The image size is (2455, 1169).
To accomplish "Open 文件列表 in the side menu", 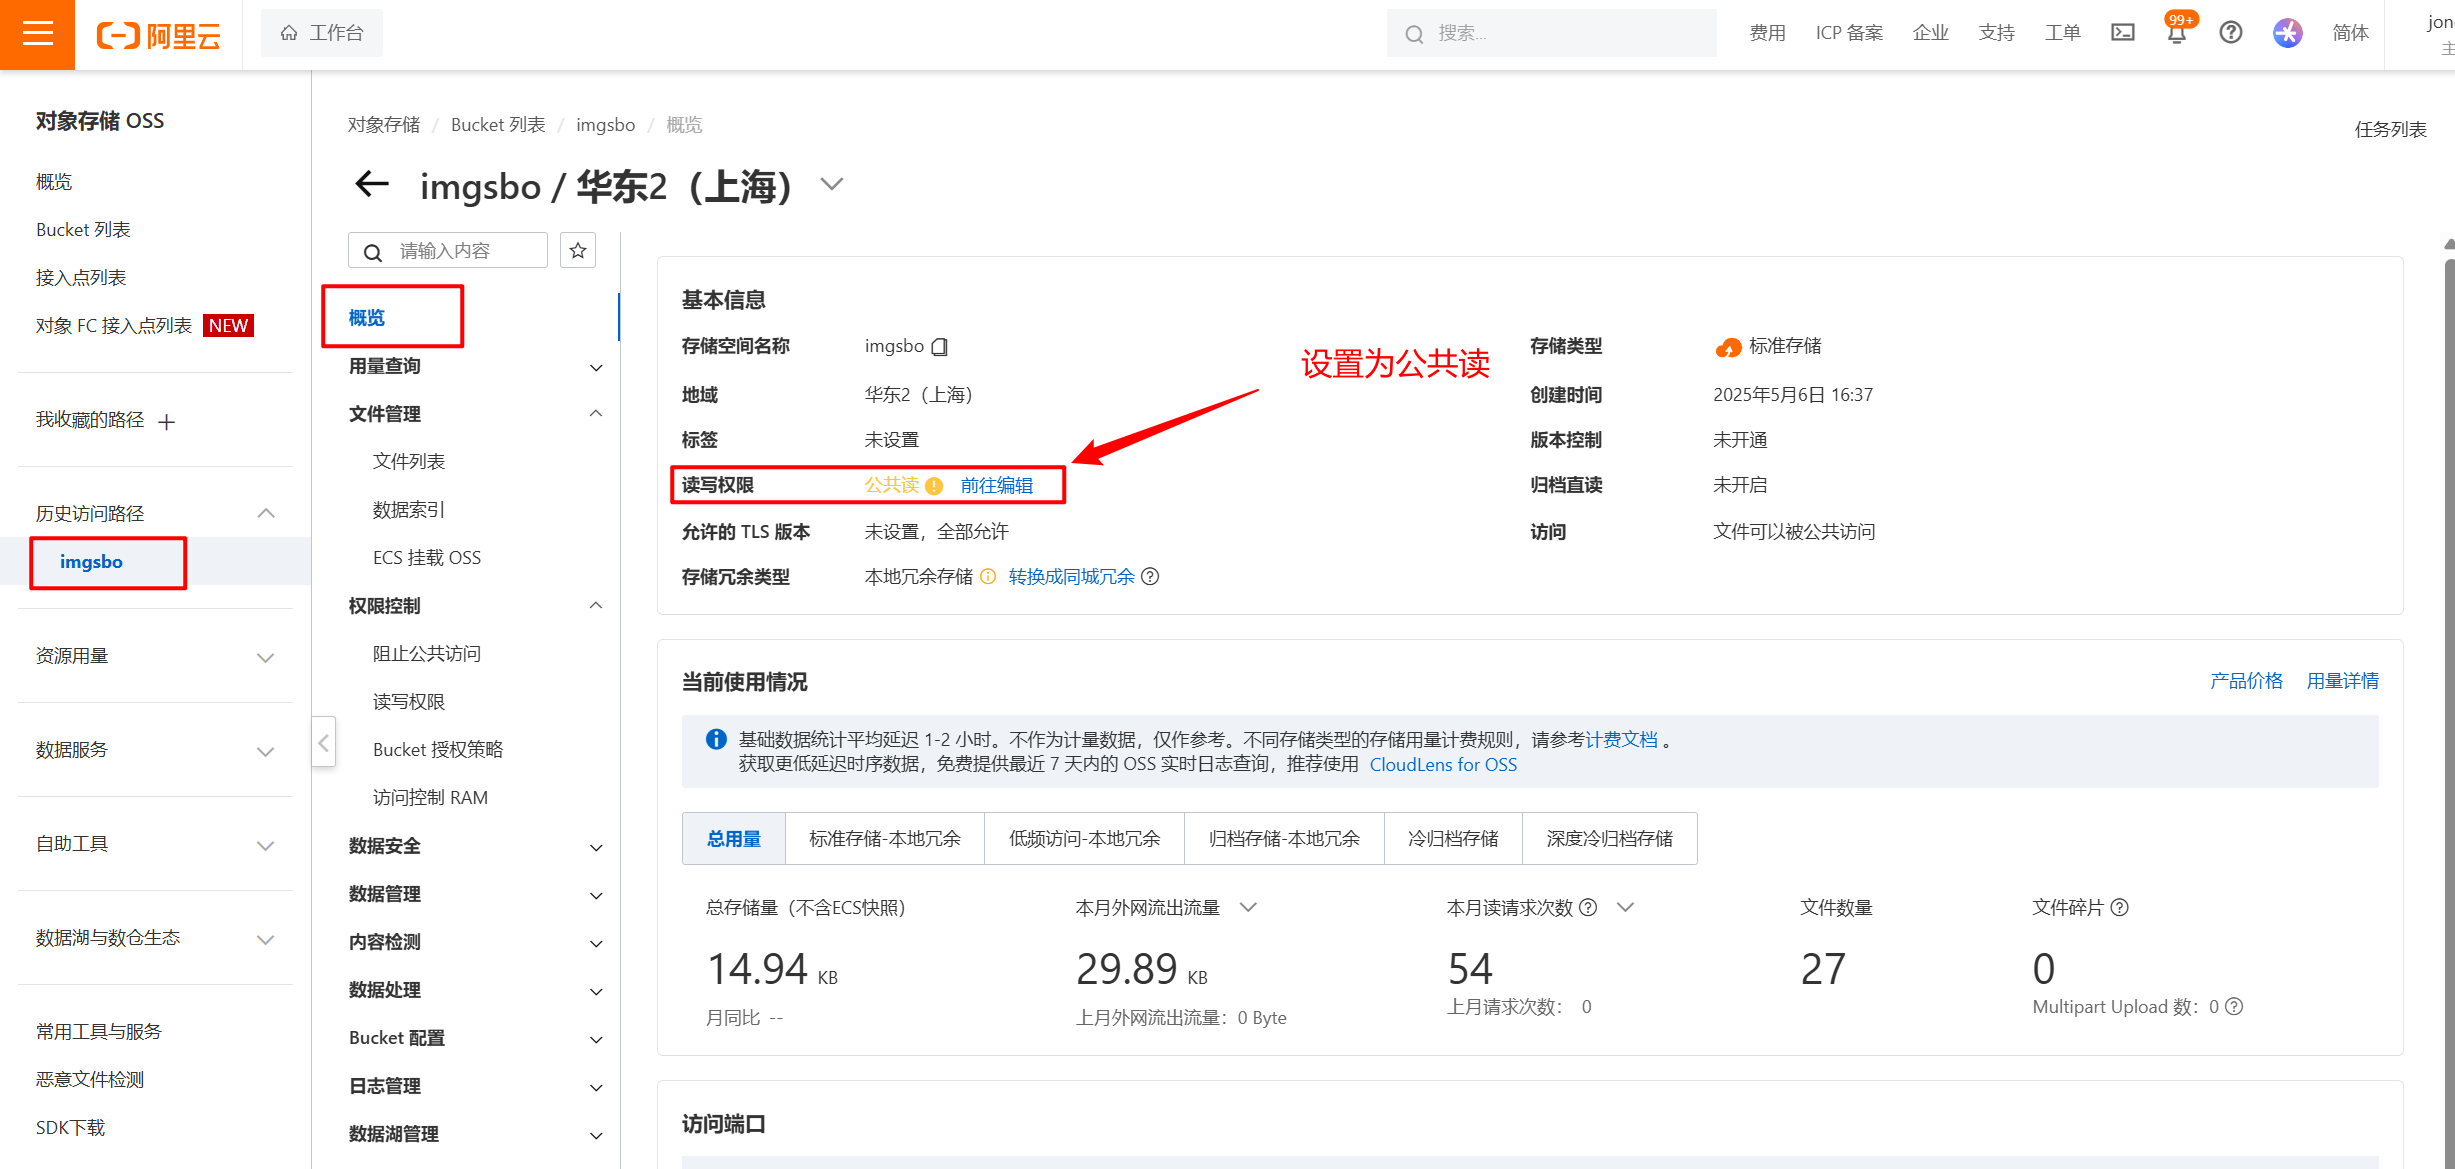I will (408, 461).
